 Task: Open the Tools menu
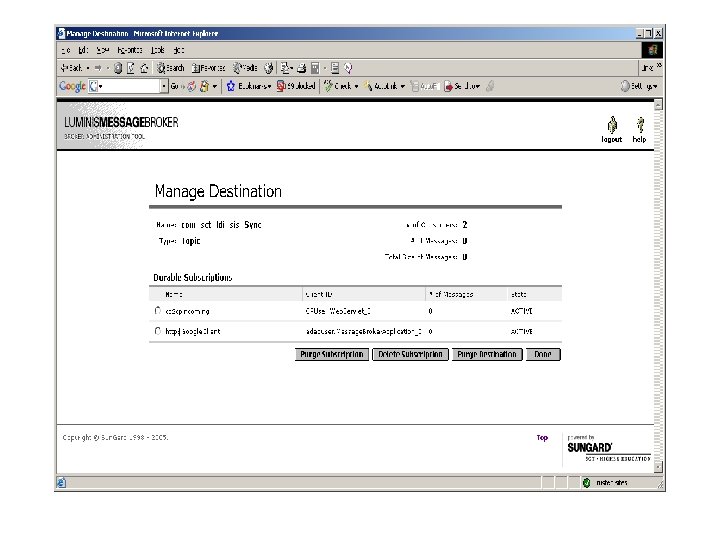point(158,50)
